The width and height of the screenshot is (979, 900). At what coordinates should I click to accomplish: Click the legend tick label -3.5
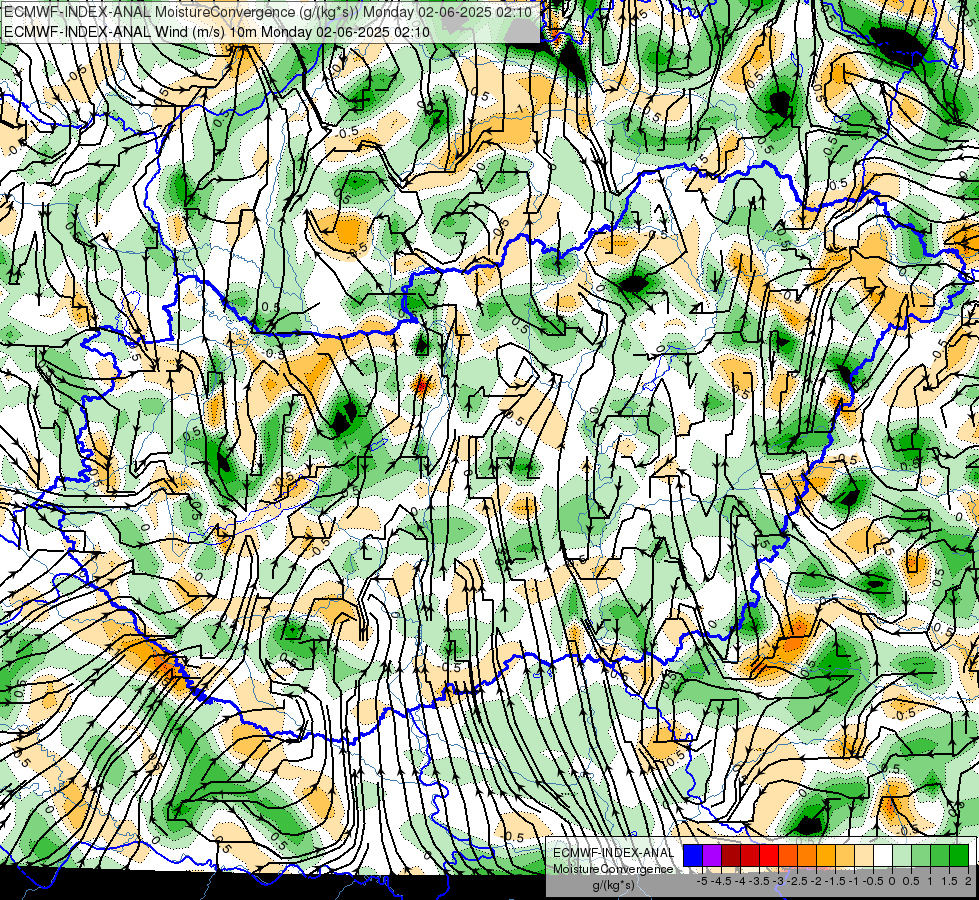760,881
